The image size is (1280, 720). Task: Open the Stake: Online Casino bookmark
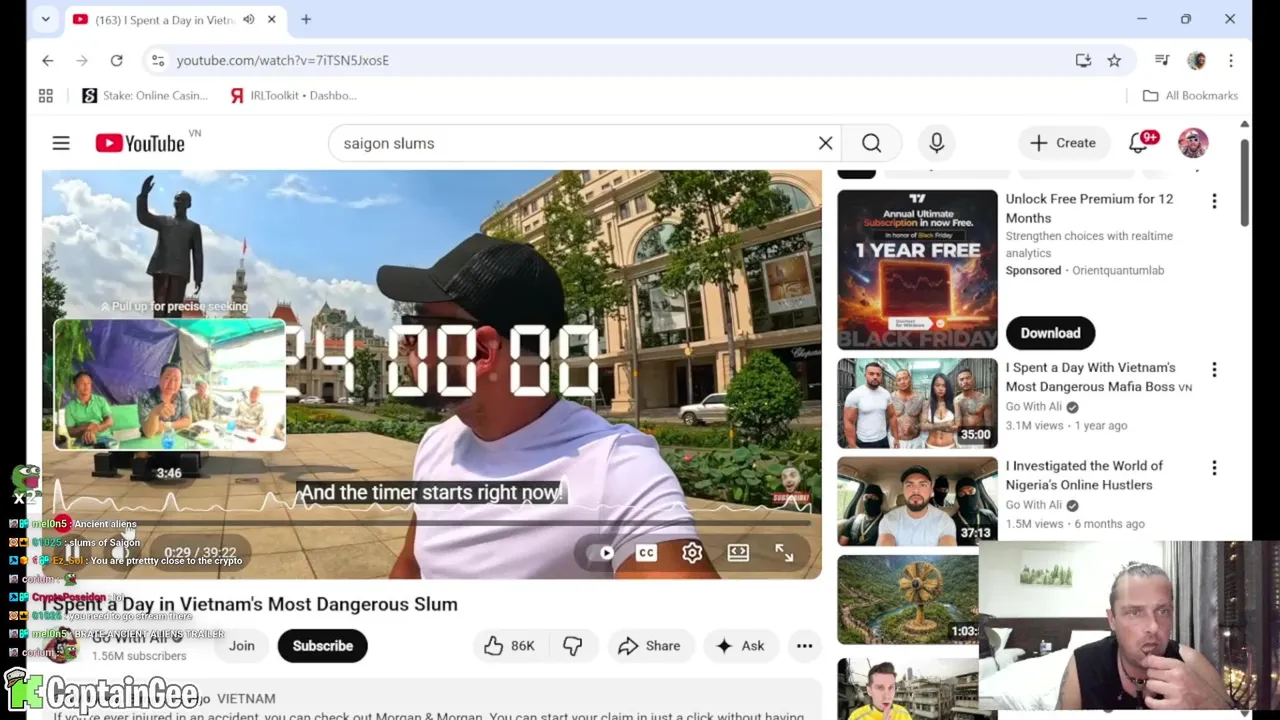(146, 95)
